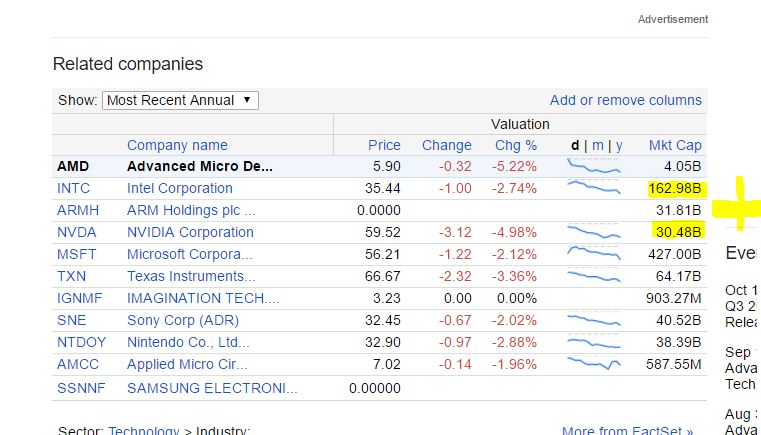
Task: Sort table by Change column
Action: (446, 145)
